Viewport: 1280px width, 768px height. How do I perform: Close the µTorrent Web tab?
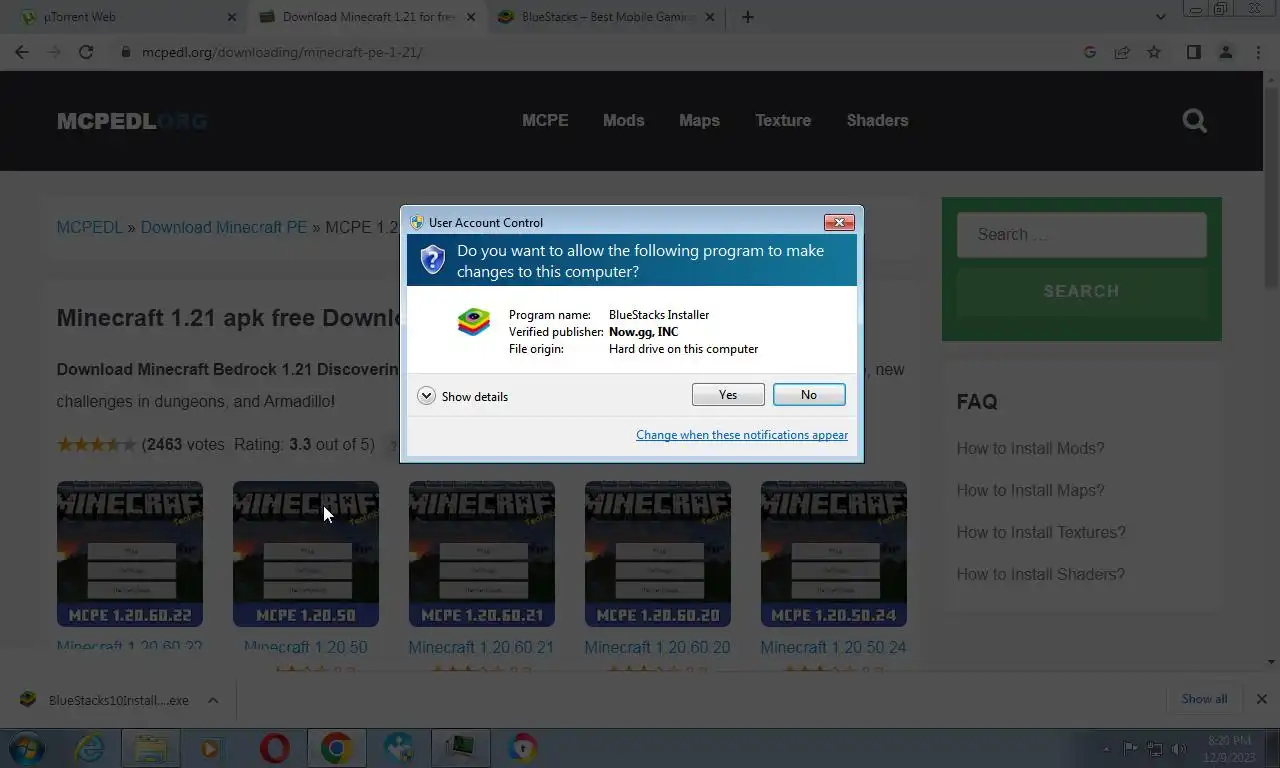(232, 17)
